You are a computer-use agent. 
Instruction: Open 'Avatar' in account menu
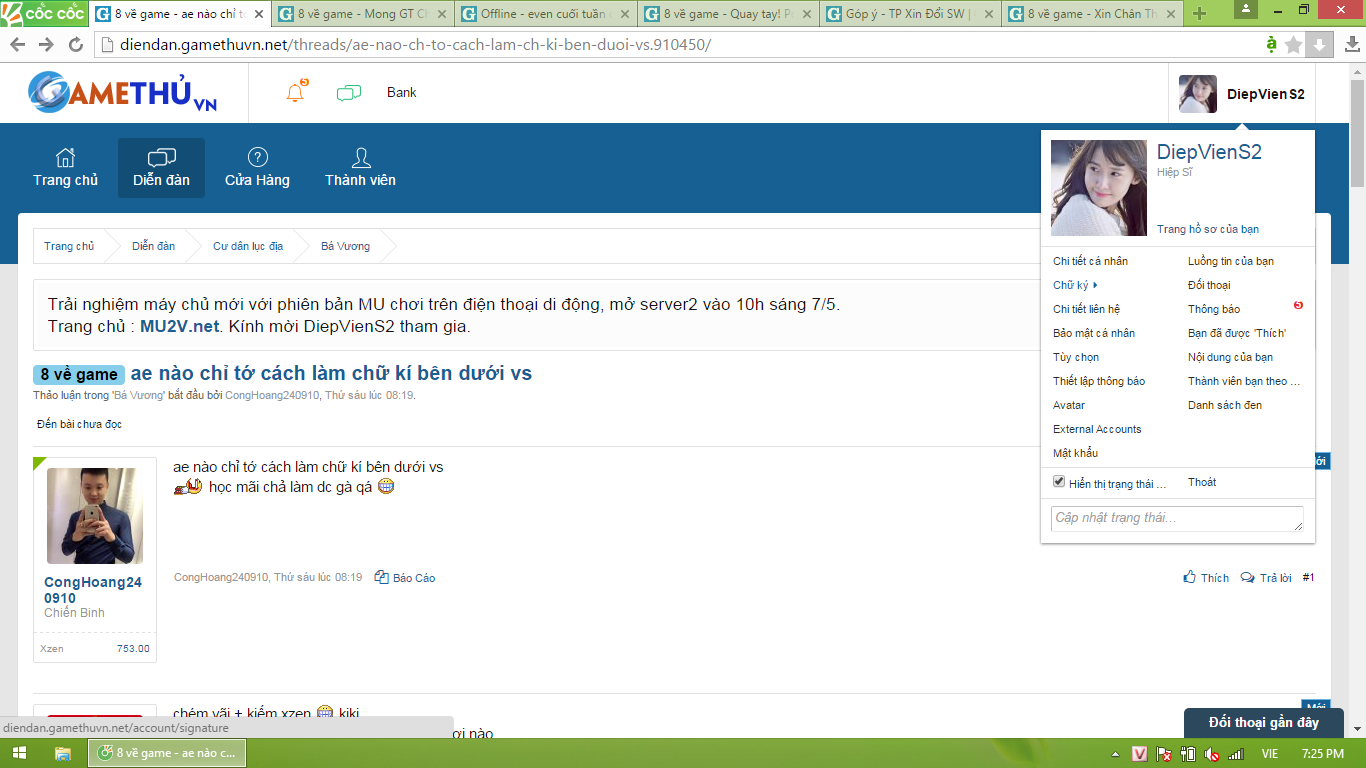[1069, 405]
